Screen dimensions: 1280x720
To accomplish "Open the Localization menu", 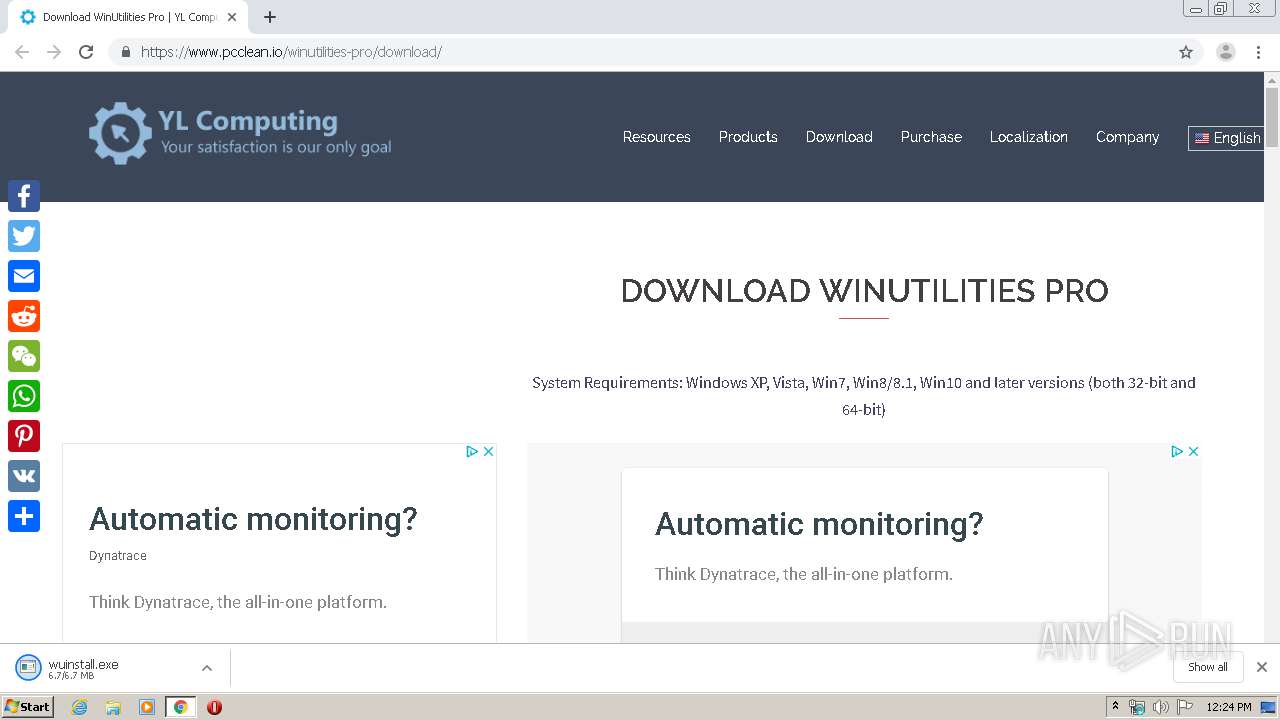I will click(1029, 137).
